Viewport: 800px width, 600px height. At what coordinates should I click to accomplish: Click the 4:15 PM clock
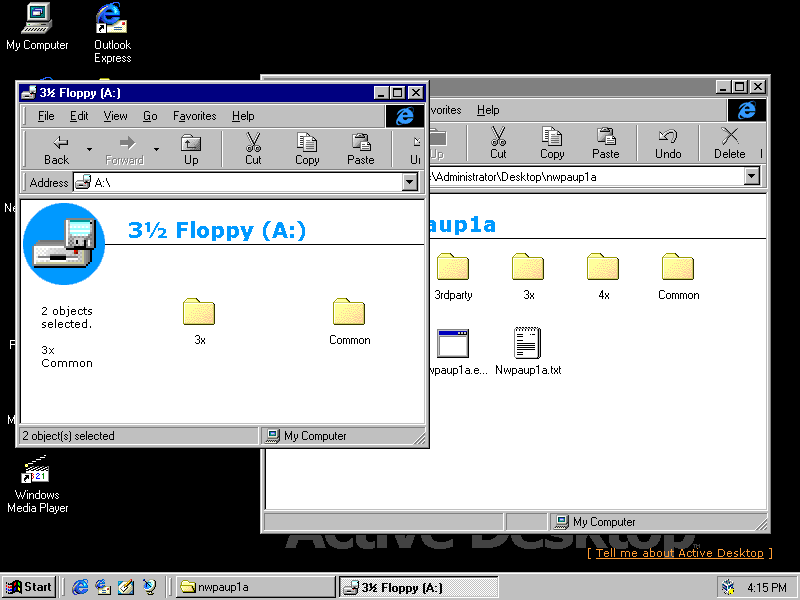(x=767, y=588)
